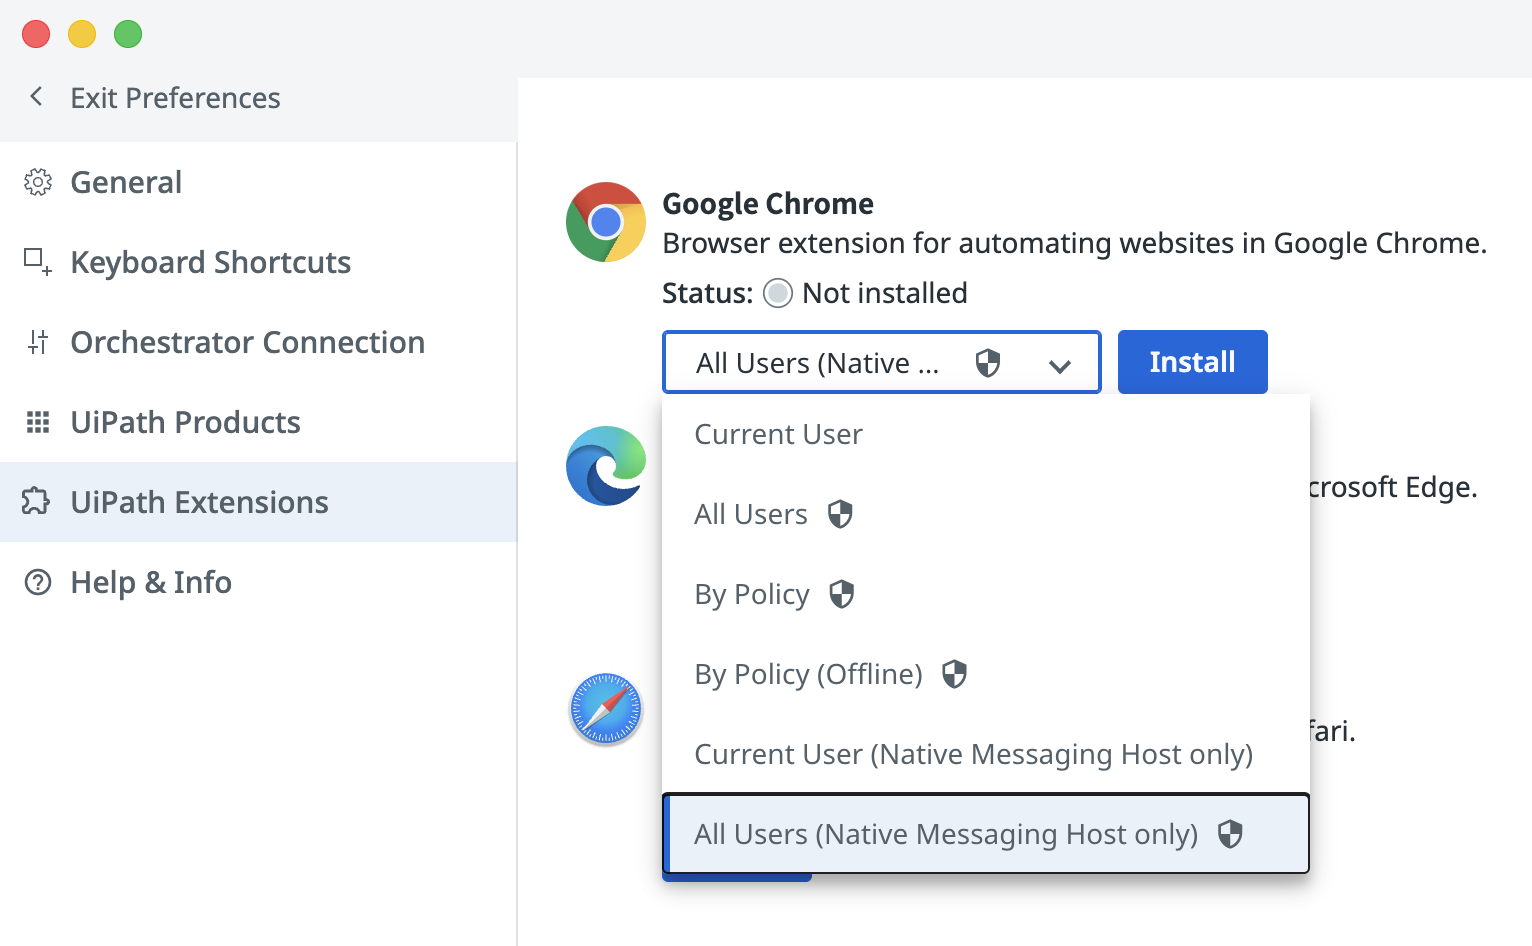Viewport: 1532px width, 946px height.
Task: Choose the By Policy option
Action: 986,594
